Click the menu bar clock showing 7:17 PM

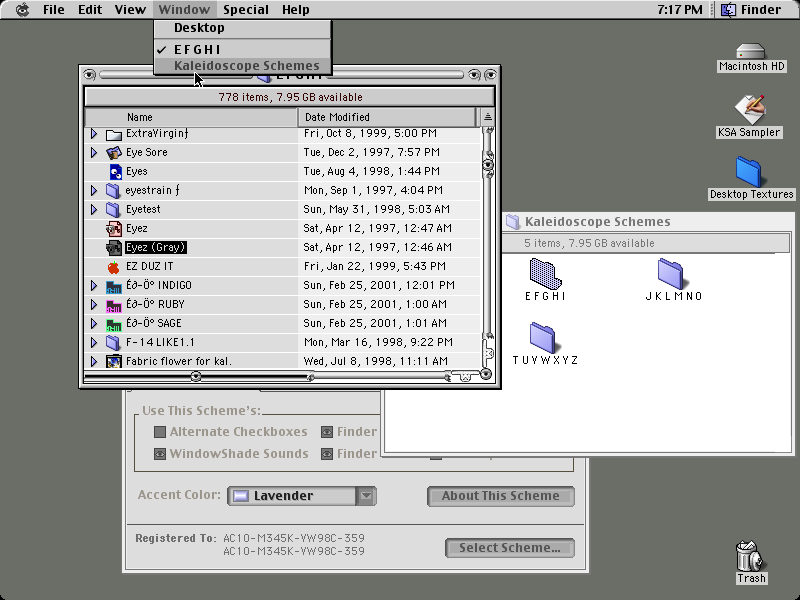[x=679, y=9]
